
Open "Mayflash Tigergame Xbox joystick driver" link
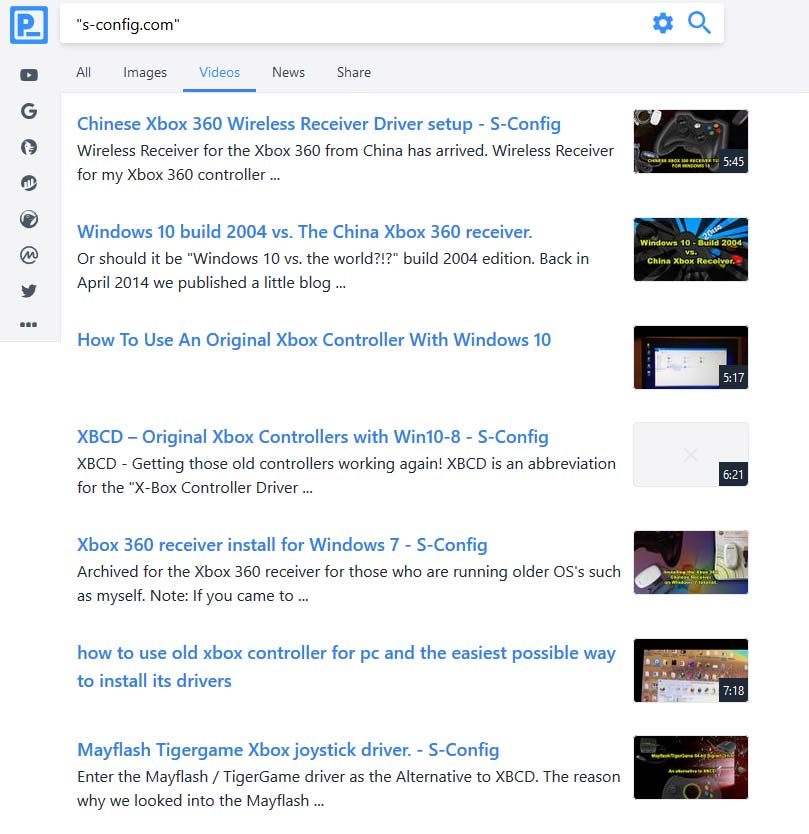pyautogui.click(x=288, y=750)
